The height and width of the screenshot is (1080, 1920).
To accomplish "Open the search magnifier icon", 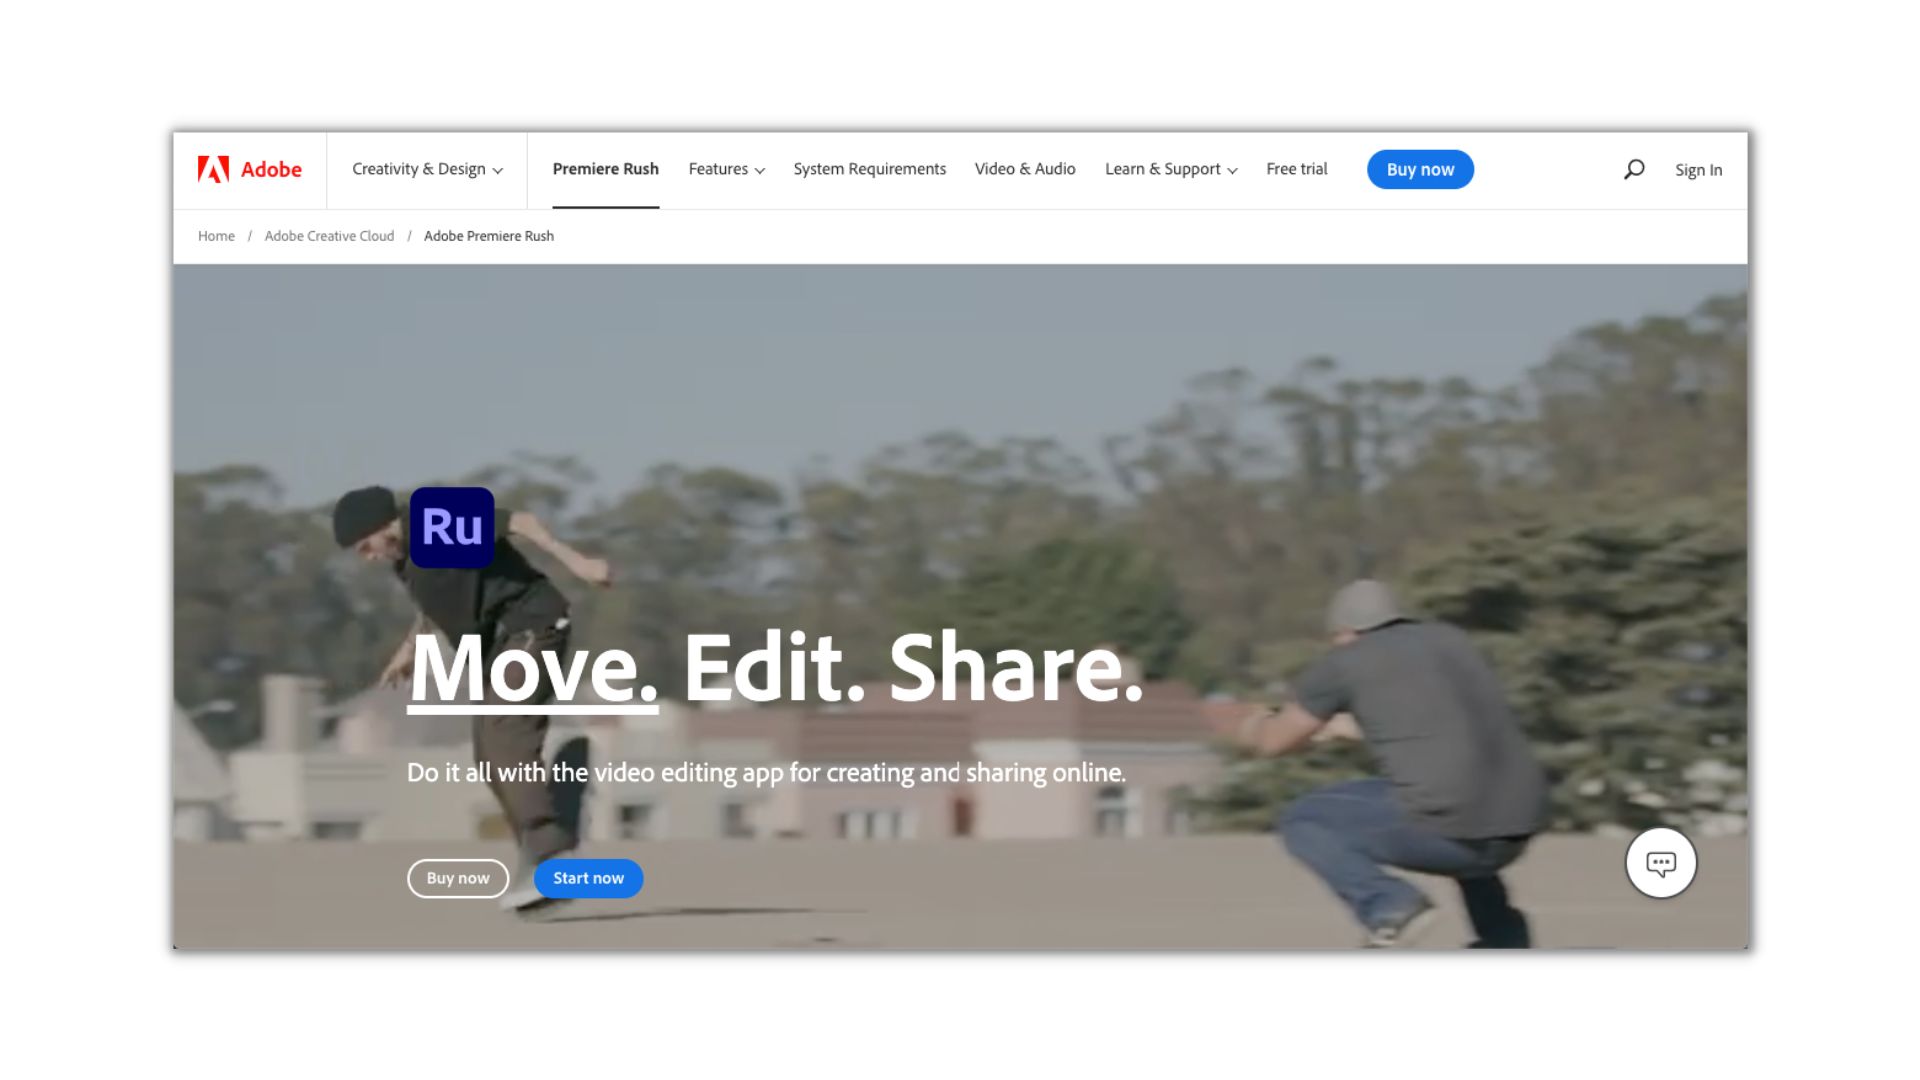I will 1634,169.
